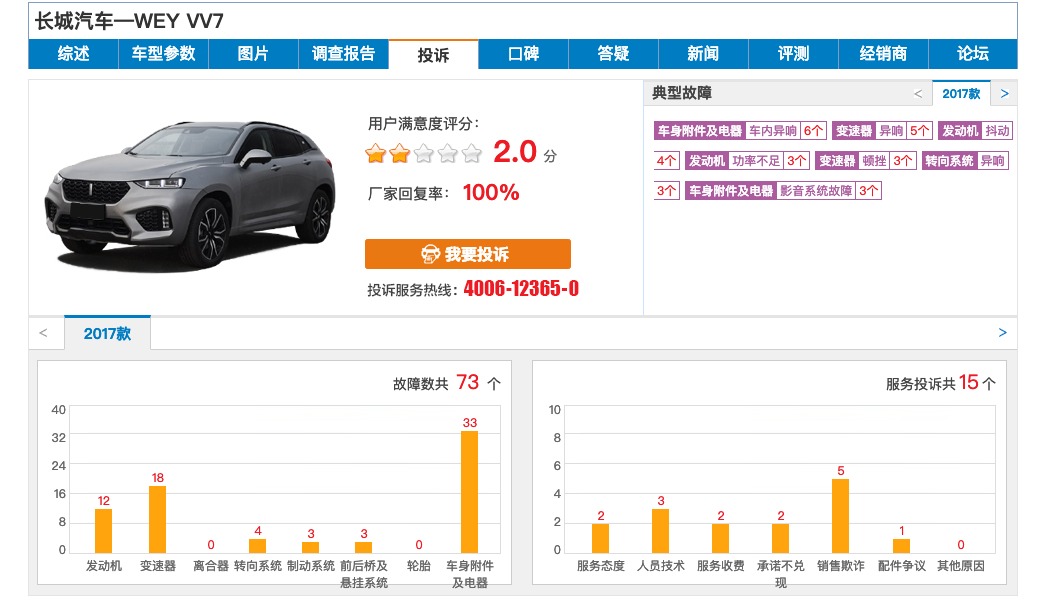Image resolution: width=1041 pixels, height=604 pixels.
Task: Click right arrow at chart section end
Action: pyautogui.click(x=1002, y=333)
